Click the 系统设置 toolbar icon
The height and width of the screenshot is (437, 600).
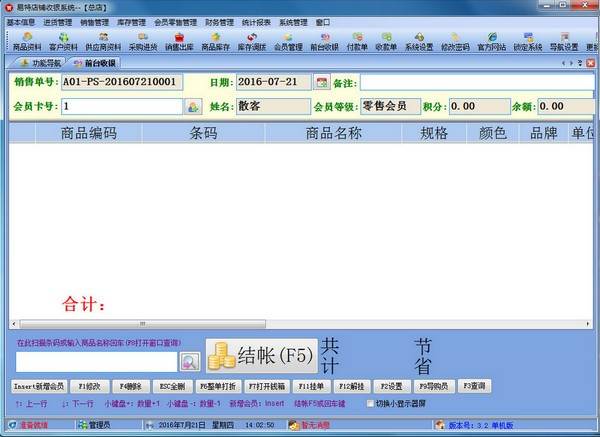click(x=419, y=41)
